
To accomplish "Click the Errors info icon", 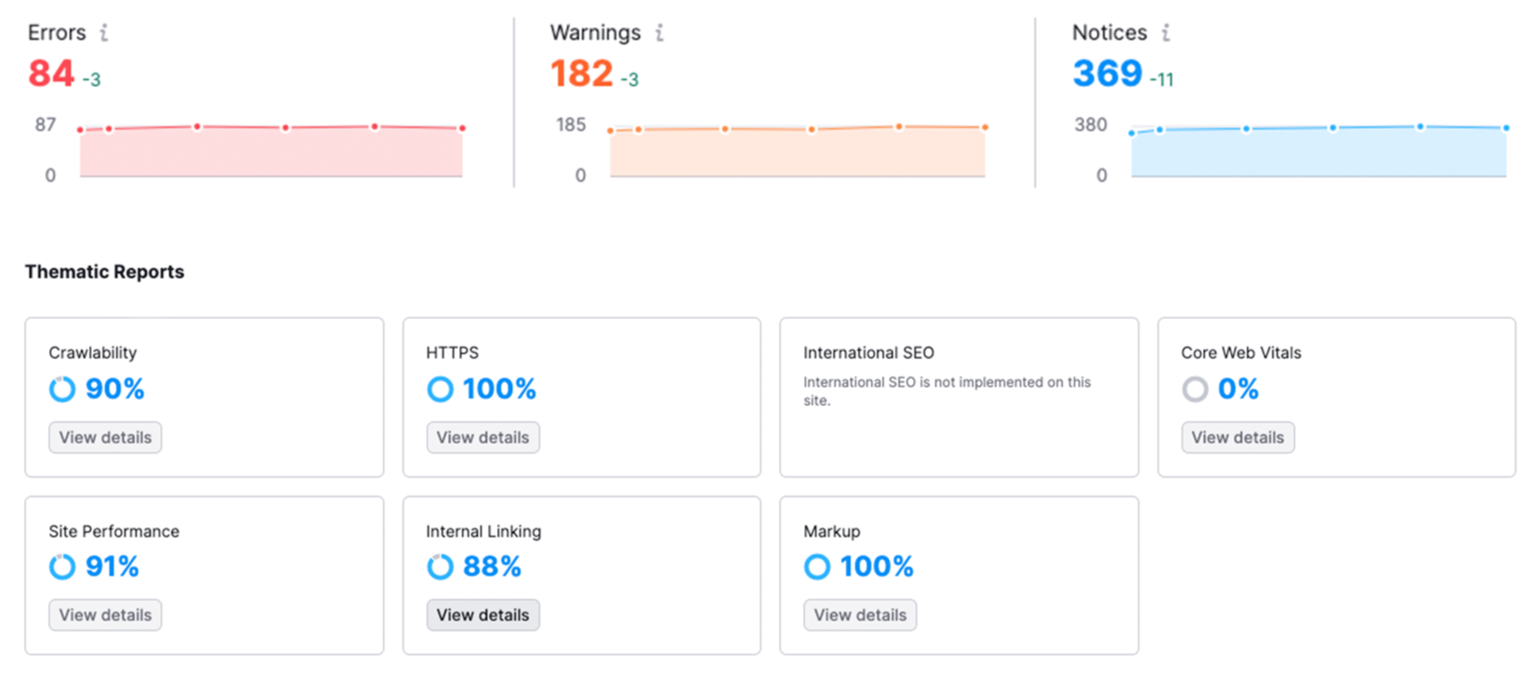I will 103,33.
